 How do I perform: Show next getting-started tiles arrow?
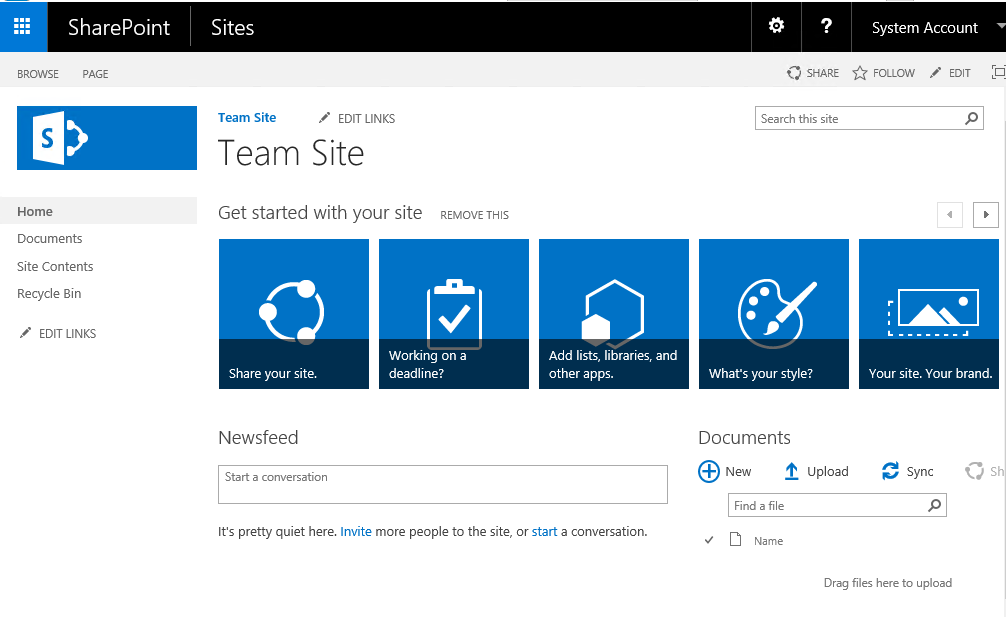coord(986,215)
